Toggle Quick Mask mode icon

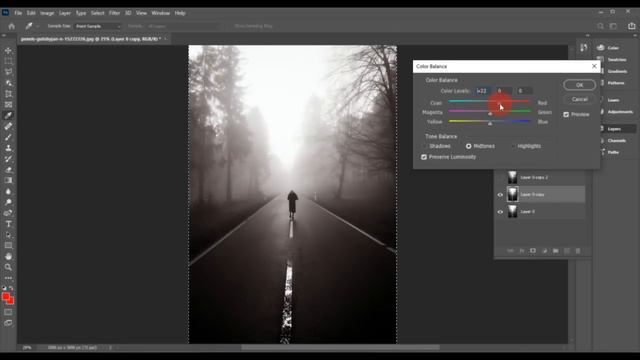[8, 312]
